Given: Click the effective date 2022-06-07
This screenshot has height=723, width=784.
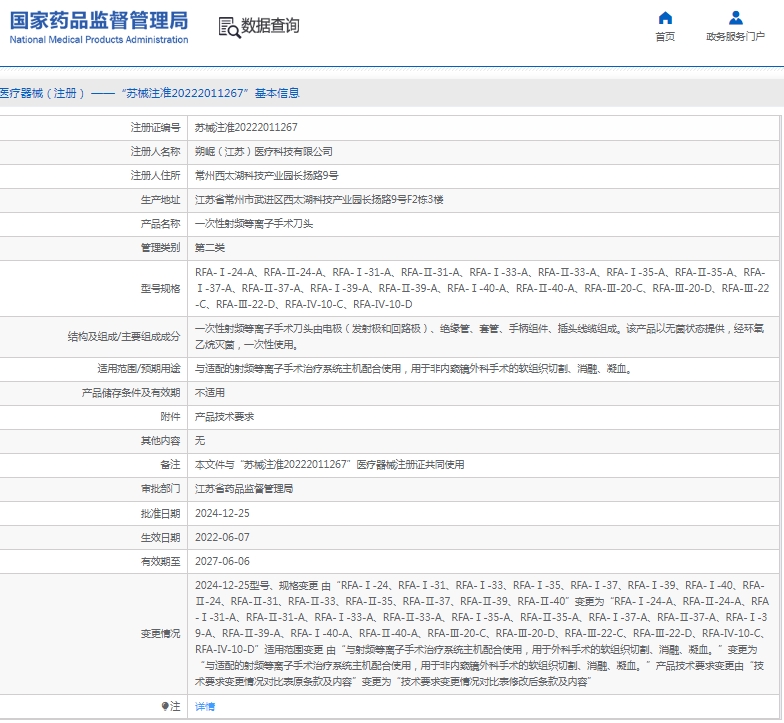Looking at the screenshot, I should point(222,538).
